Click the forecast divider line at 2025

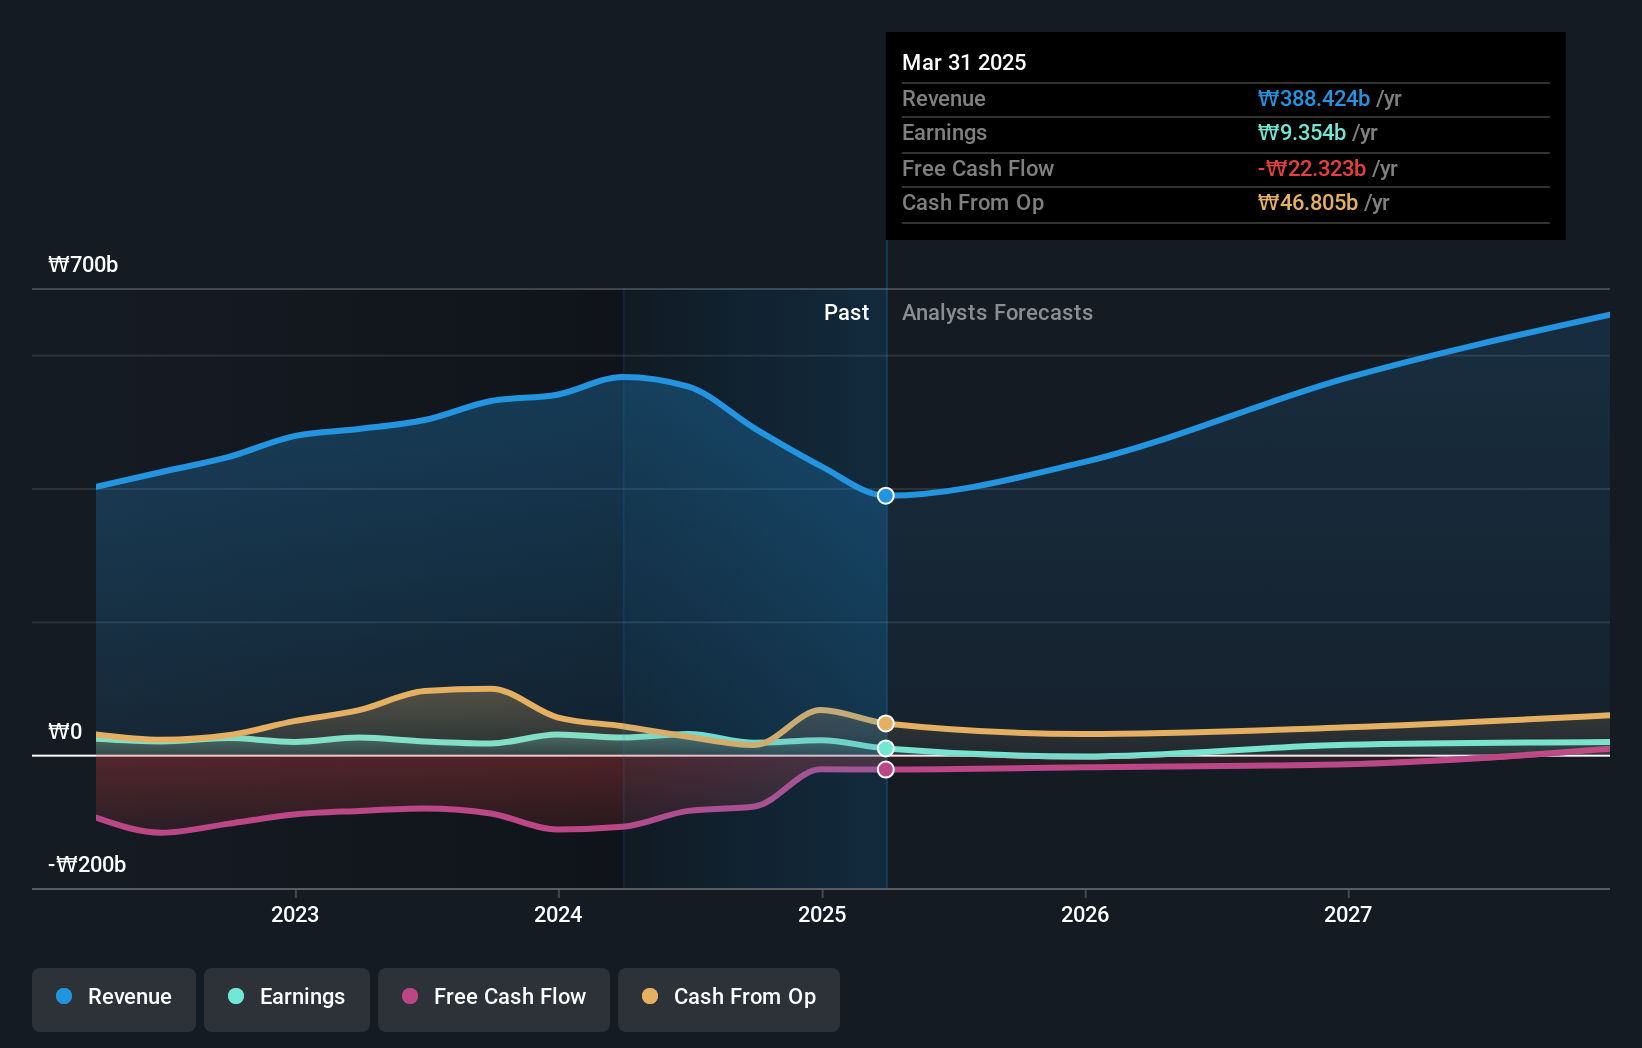tap(885, 600)
